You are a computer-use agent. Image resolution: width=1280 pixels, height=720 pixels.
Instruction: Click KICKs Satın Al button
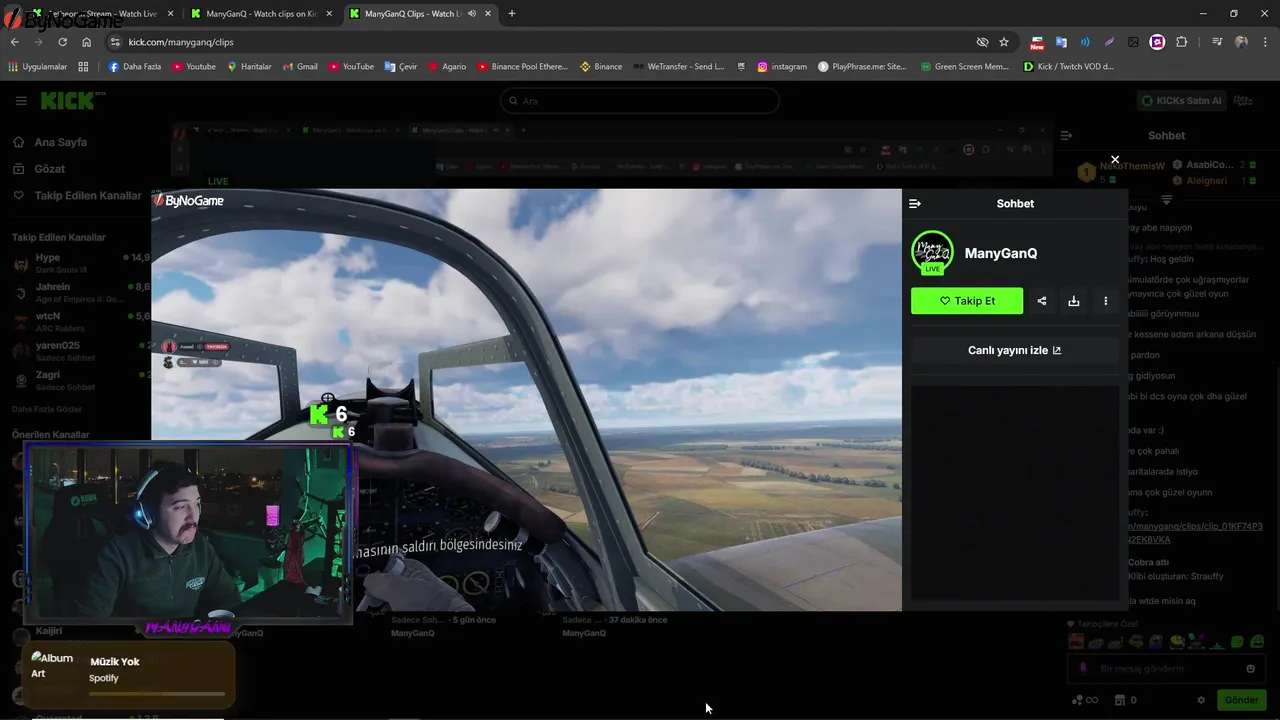coord(1183,101)
